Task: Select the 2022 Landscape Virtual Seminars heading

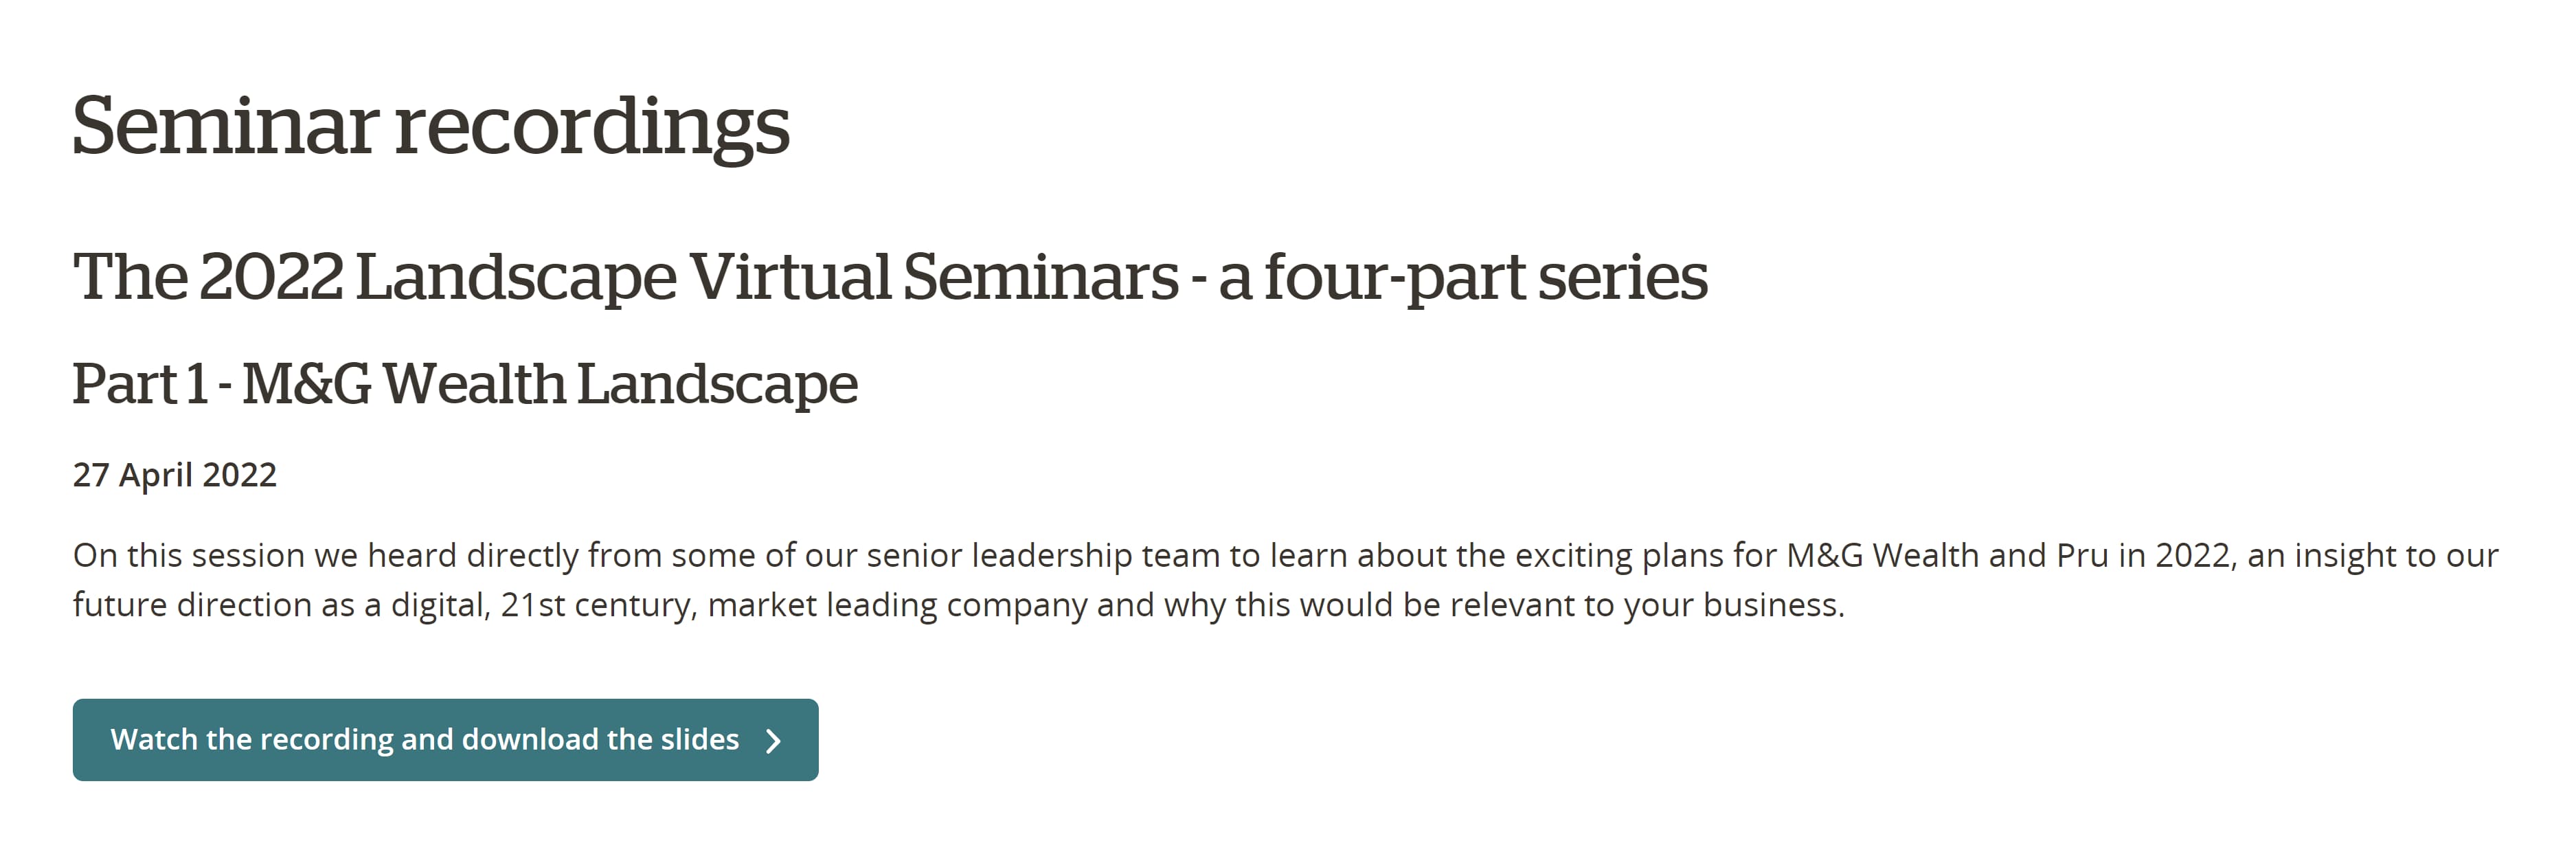Action: 890,276
